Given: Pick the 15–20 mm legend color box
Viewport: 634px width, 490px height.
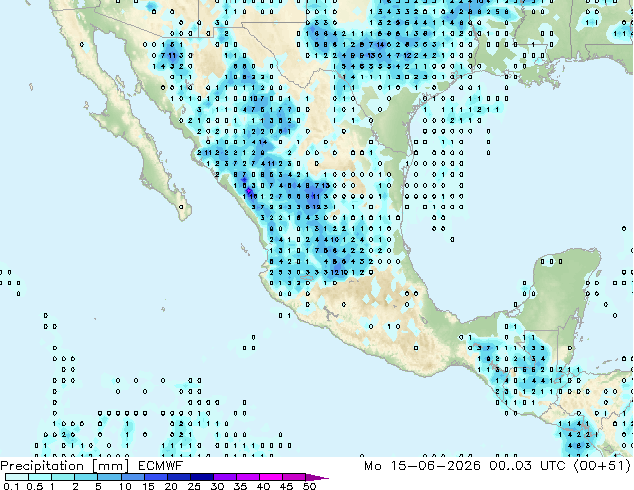Looking at the screenshot, I should 155,477.
